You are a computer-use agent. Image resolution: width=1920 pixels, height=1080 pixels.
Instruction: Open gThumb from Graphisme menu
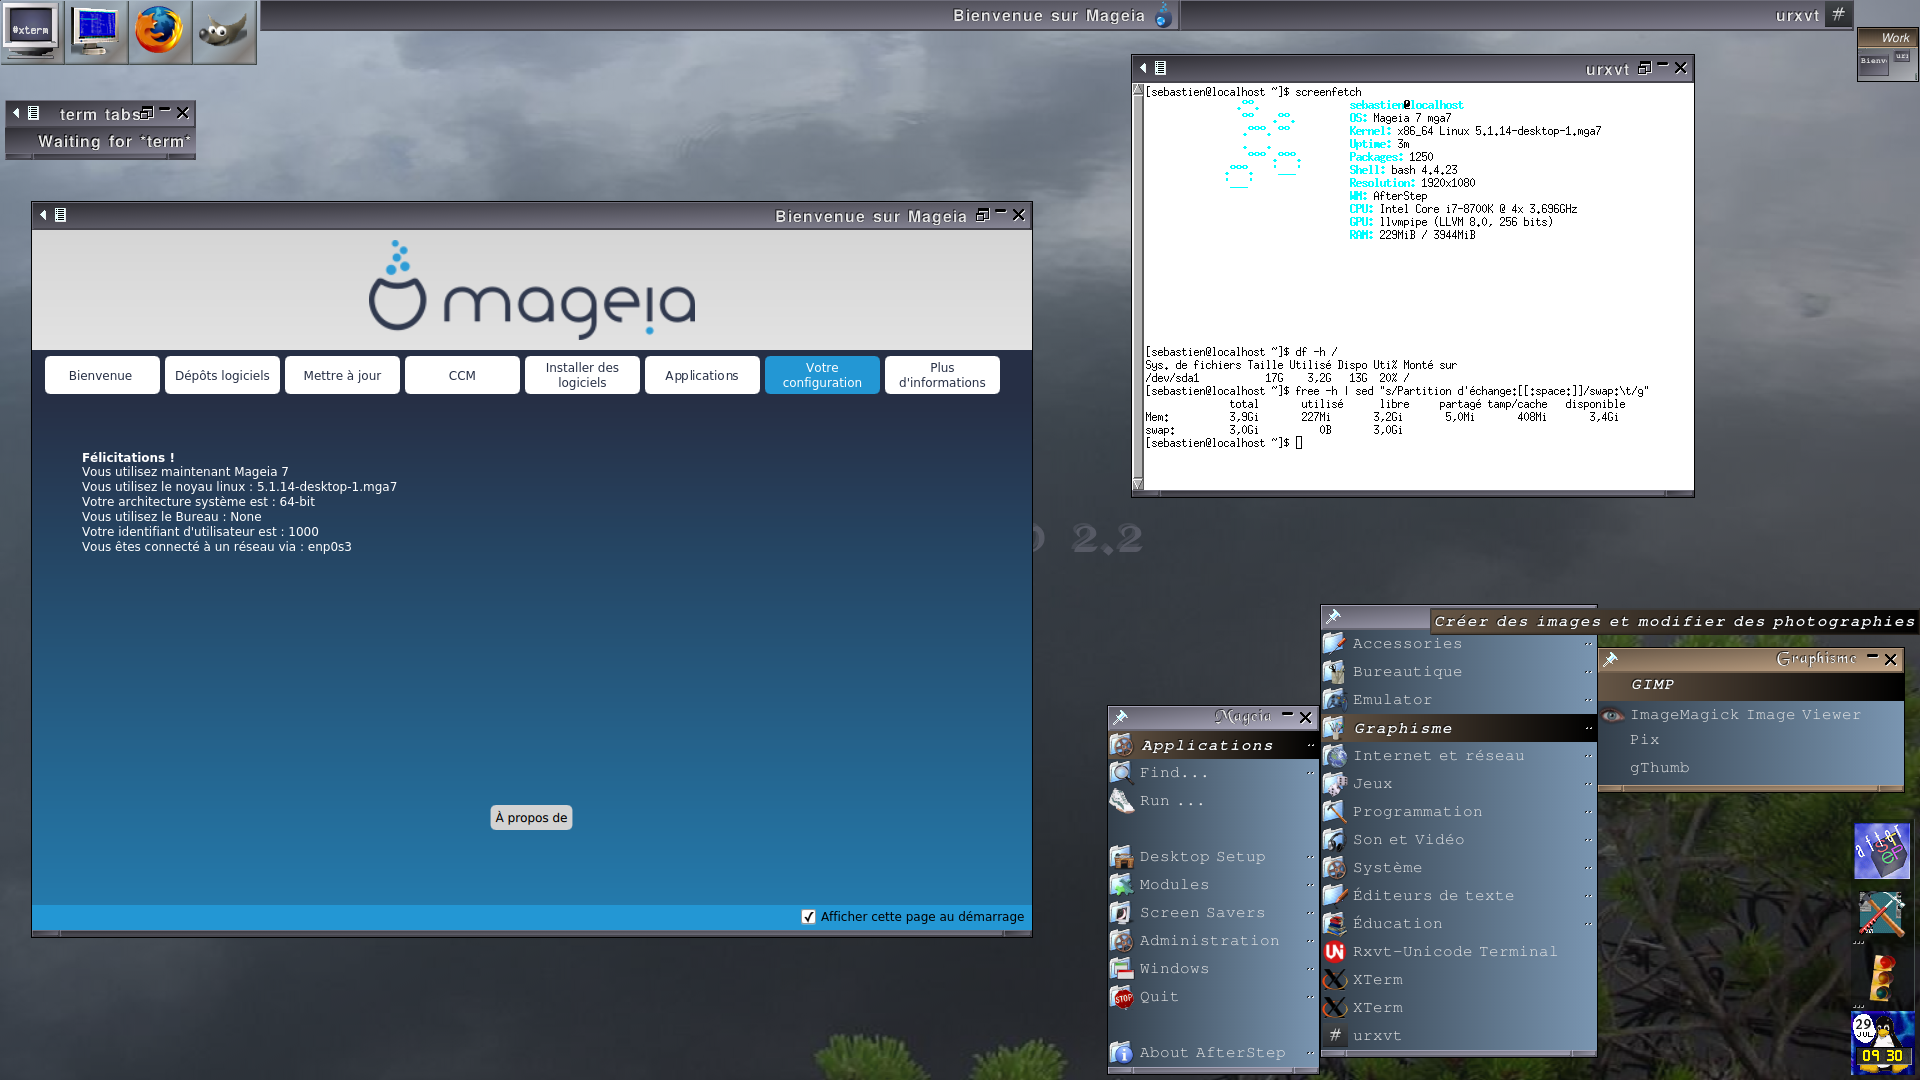point(1750,768)
